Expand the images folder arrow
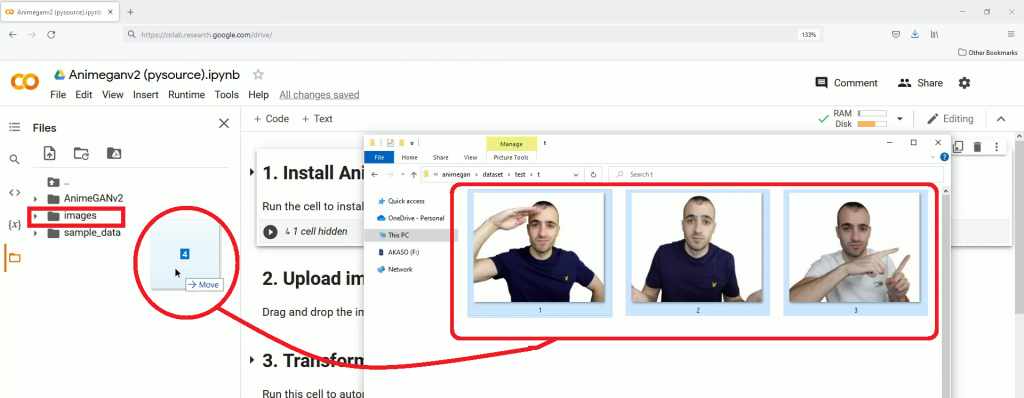The height and width of the screenshot is (398, 1024). [36, 216]
